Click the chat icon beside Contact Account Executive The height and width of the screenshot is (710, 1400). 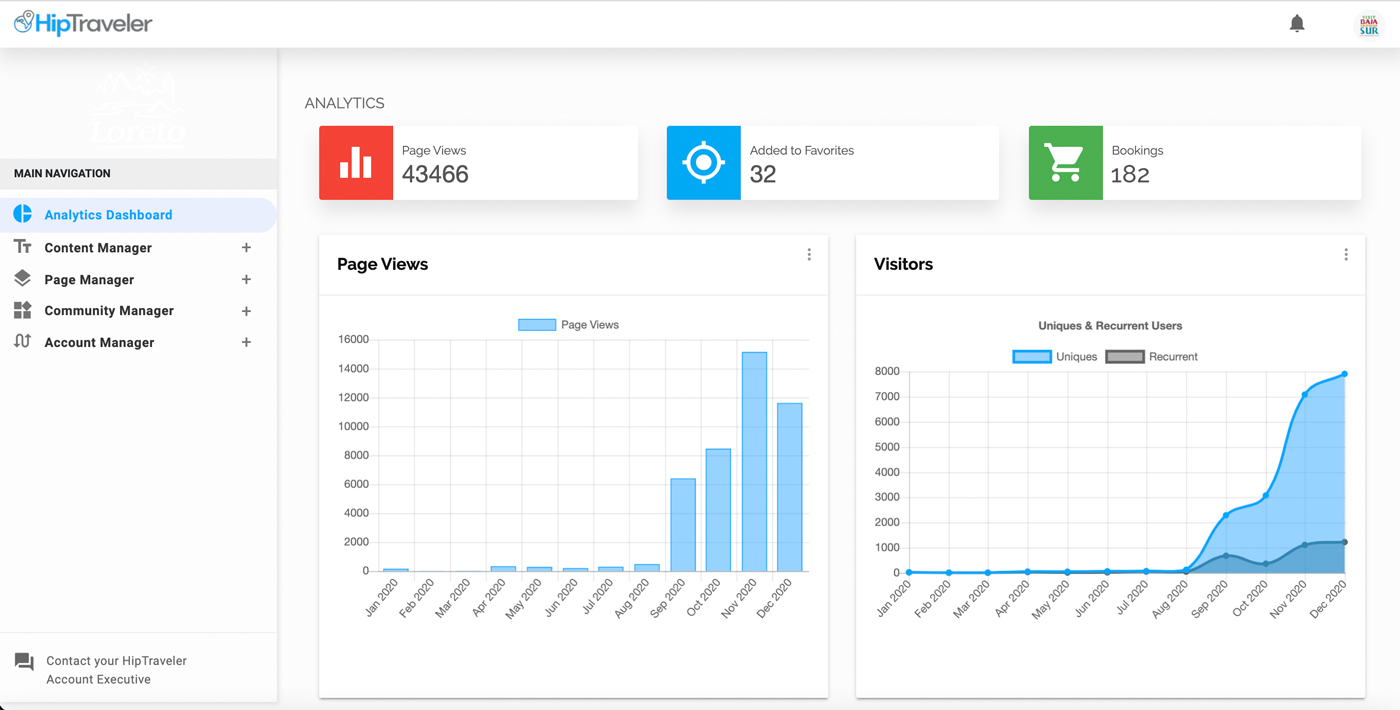[x=24, y=662]
